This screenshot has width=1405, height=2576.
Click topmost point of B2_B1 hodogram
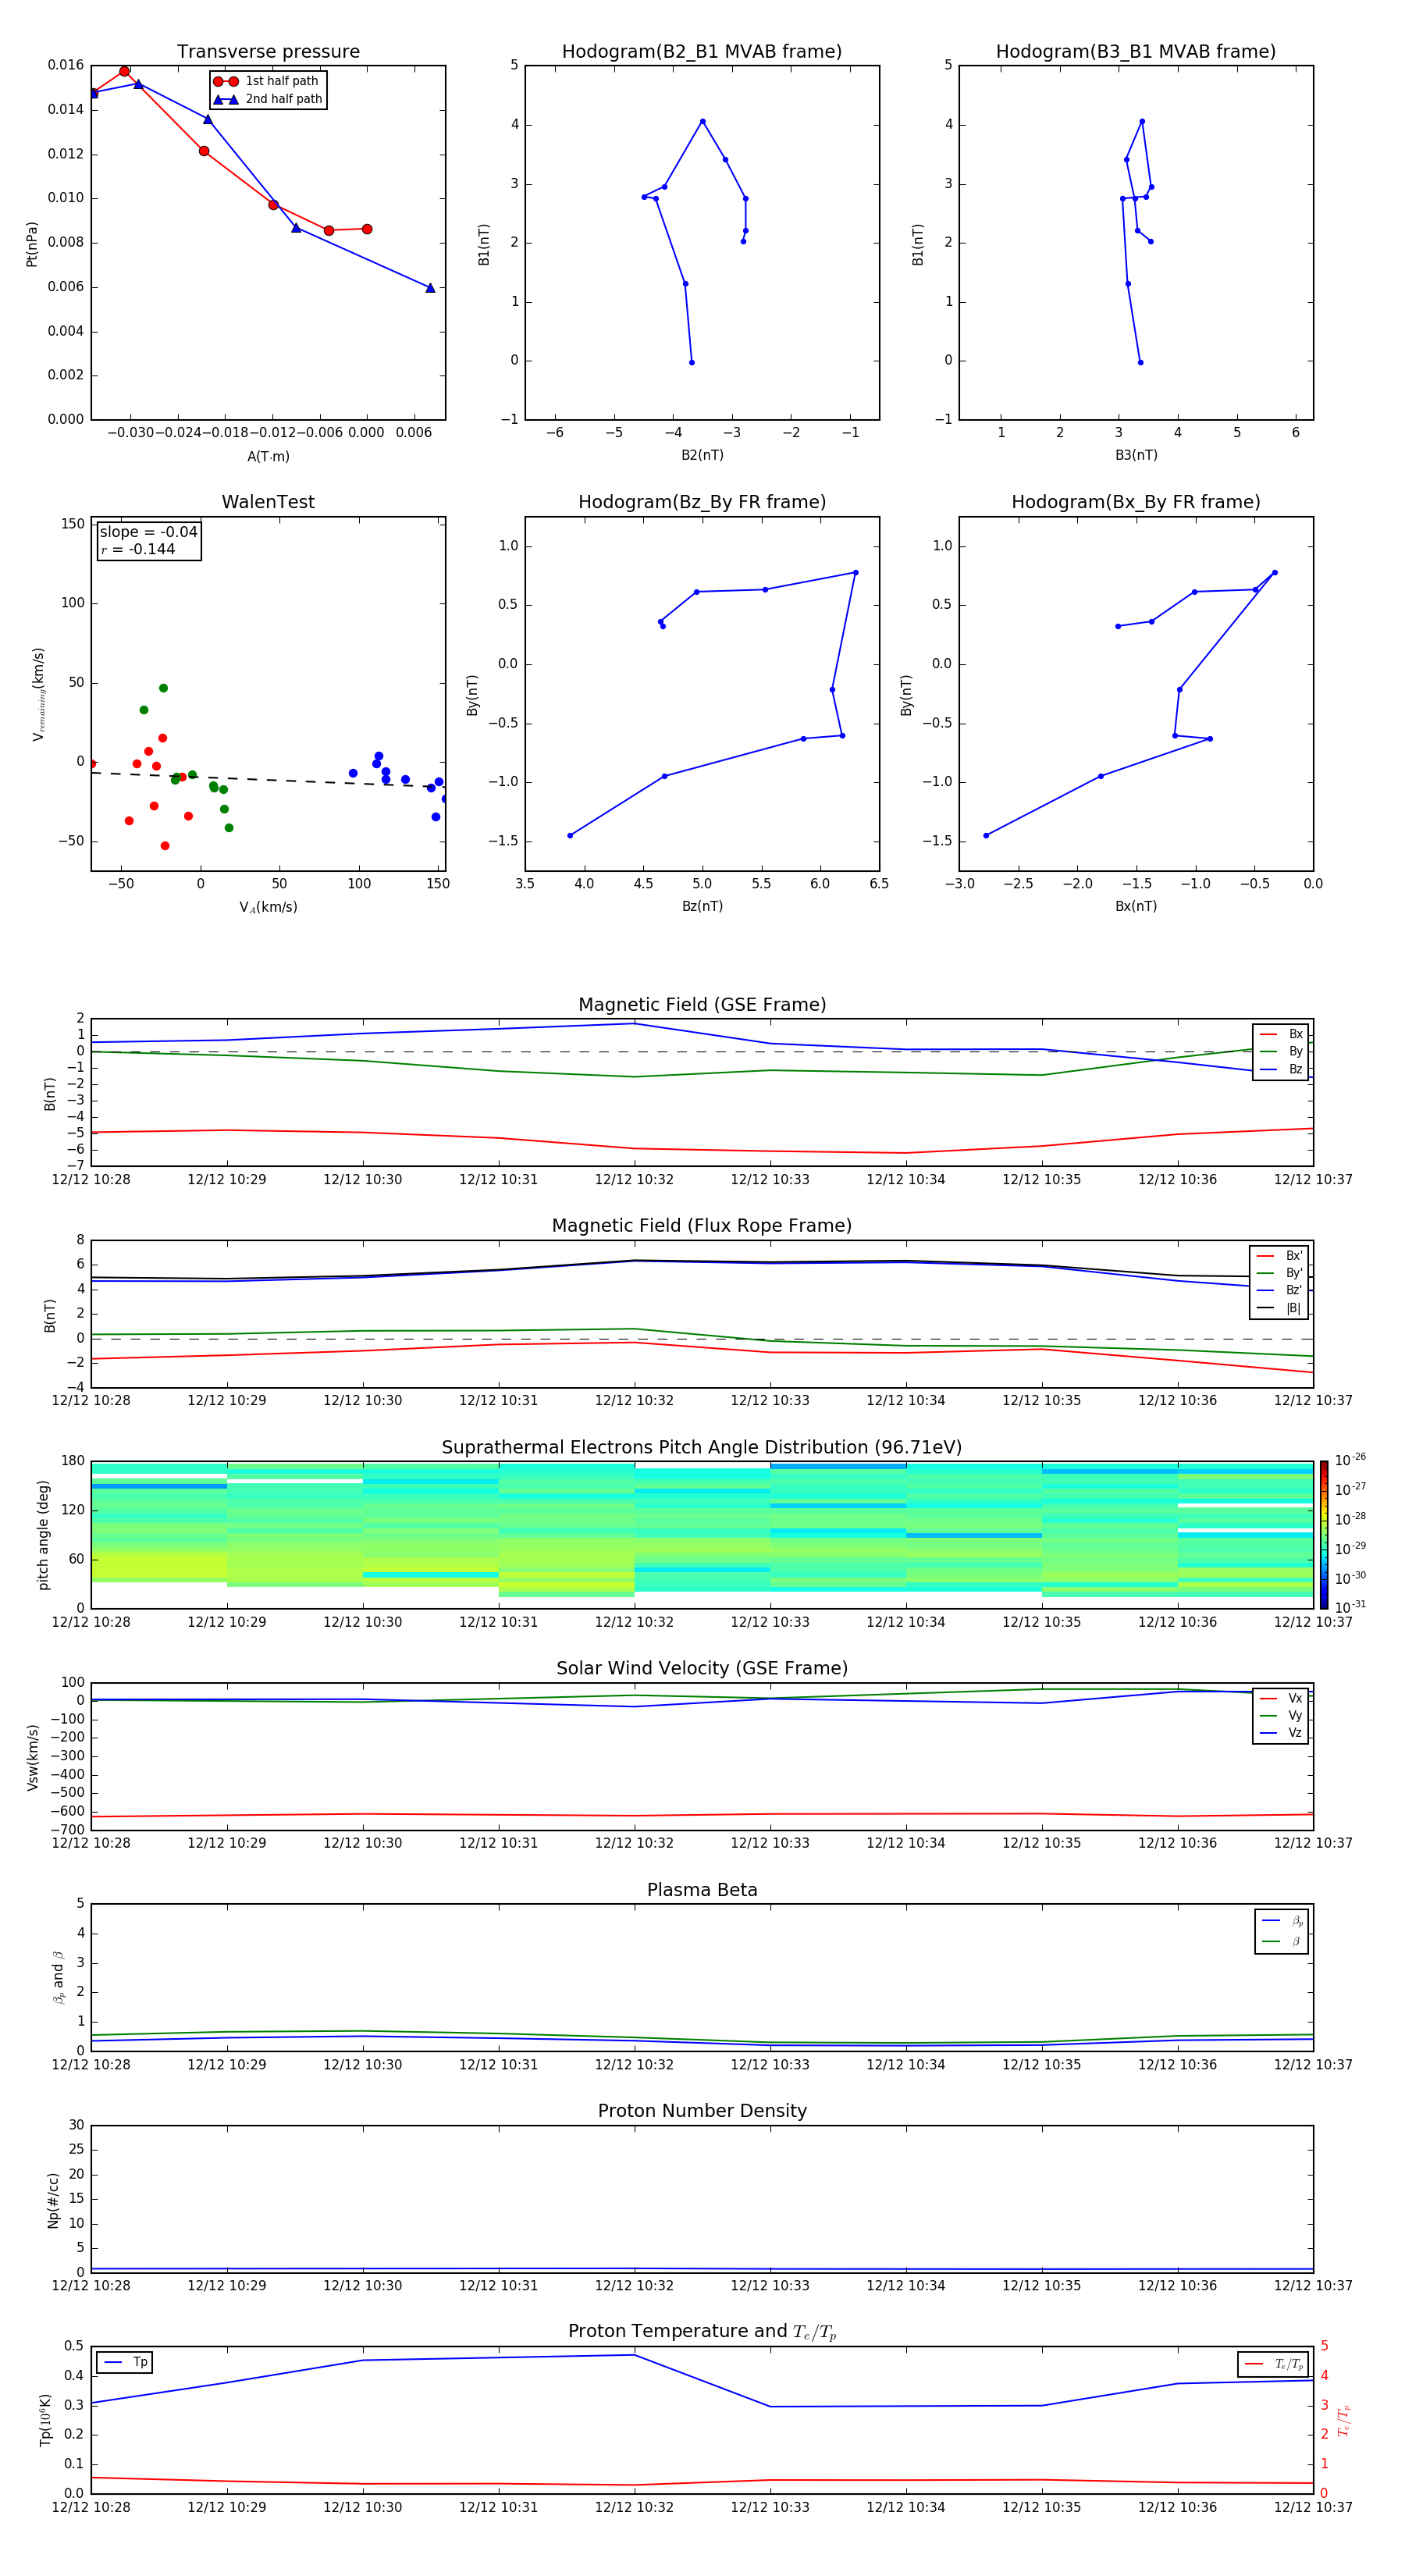[x=702, y=122]
